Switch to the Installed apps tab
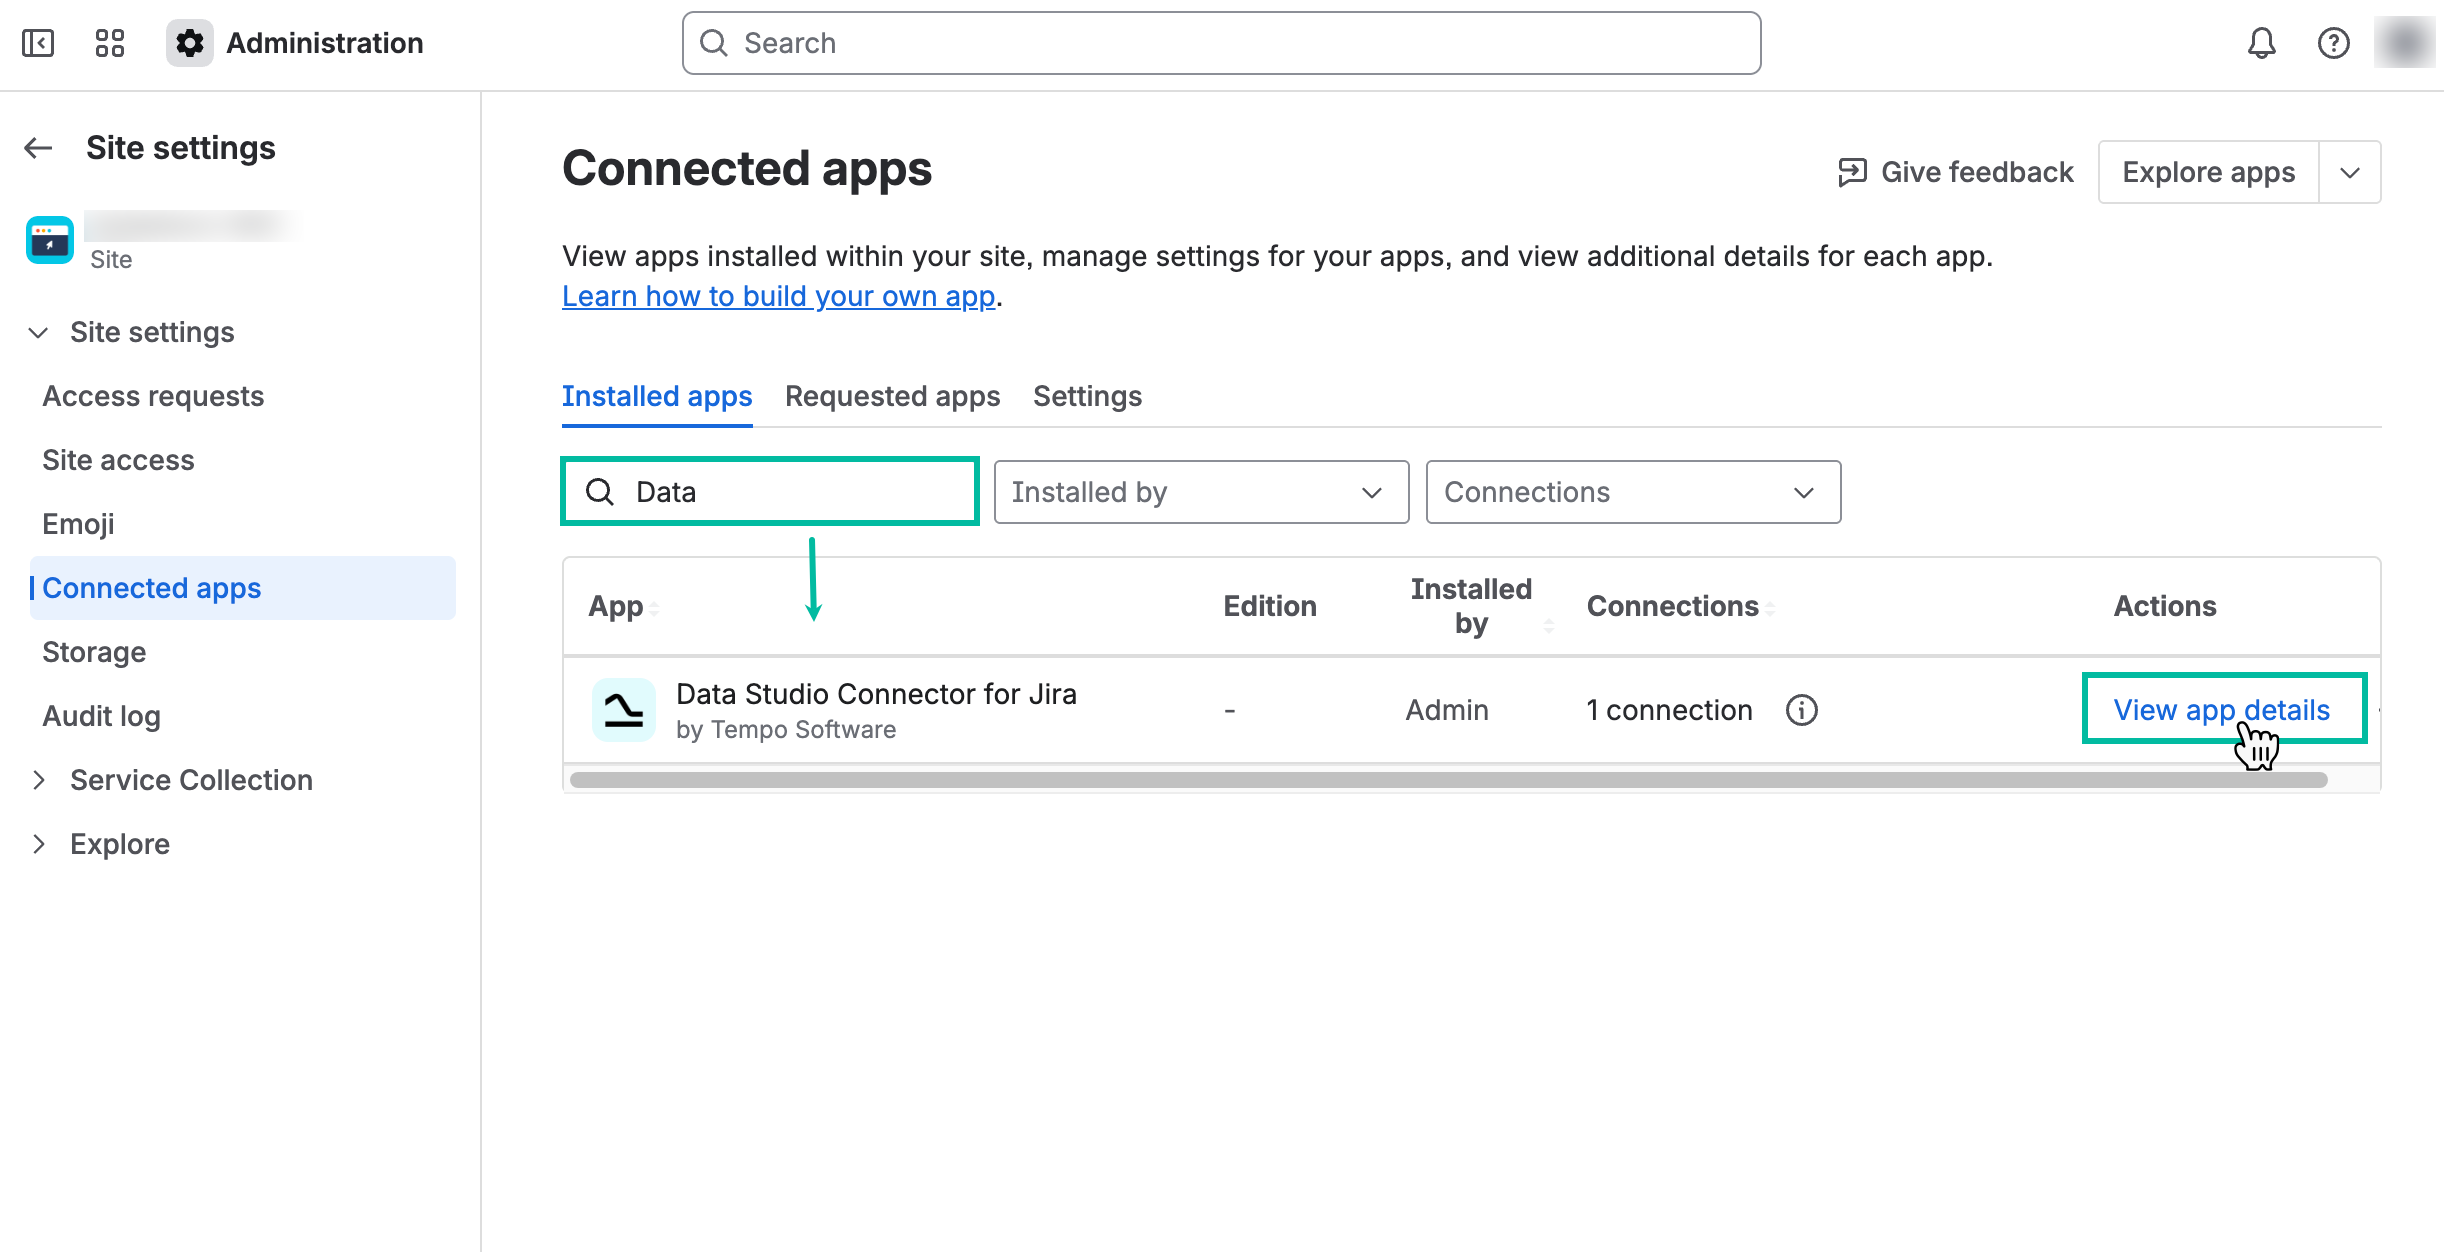The height and width of the screenshot is (1252, 2444). [x=657, y=396]
